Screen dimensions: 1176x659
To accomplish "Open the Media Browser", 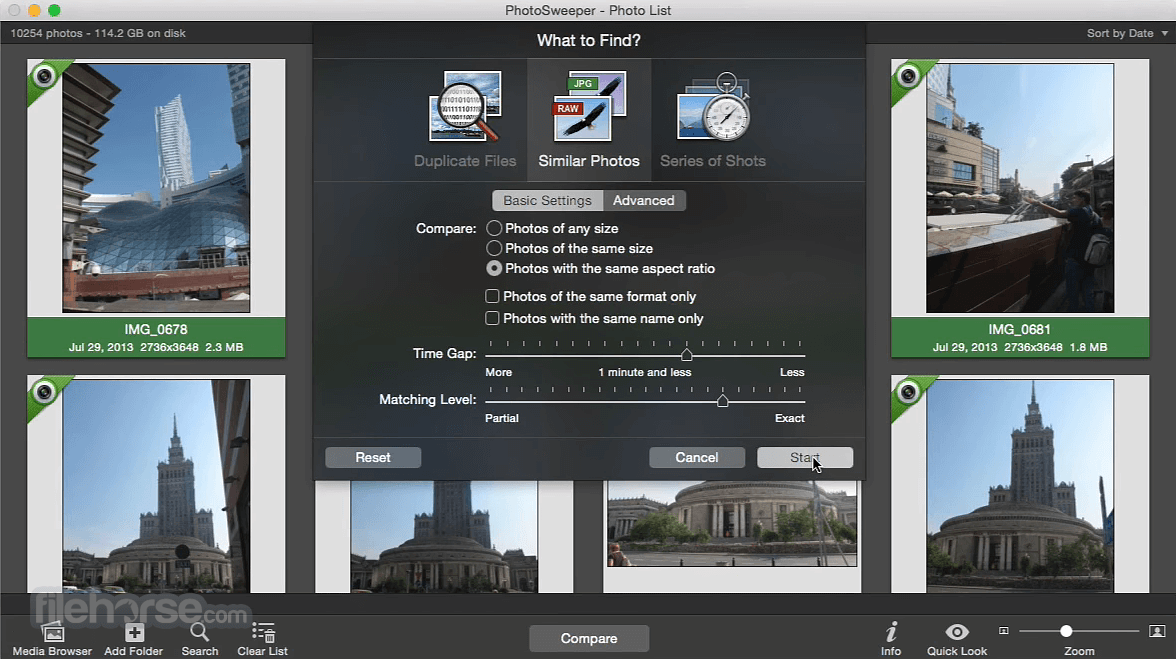I will click(52, 633).
